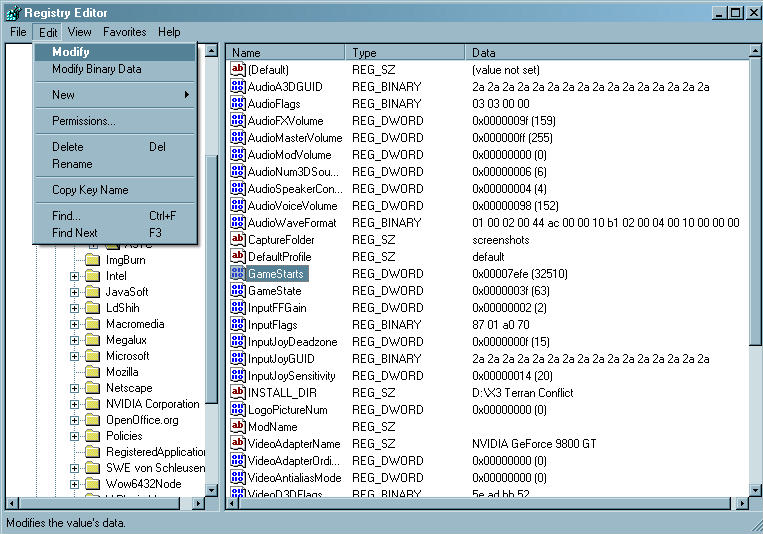Select Permissions... from Edit menu

coord(115,121)
